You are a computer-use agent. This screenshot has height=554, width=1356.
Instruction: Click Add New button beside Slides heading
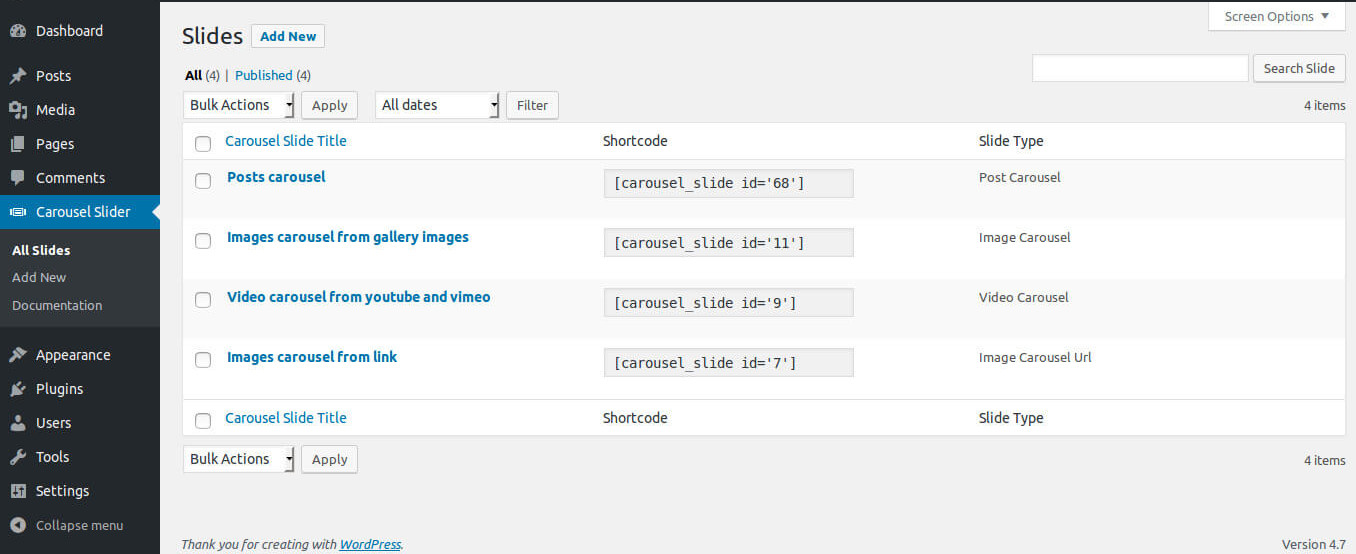pos(288,36)
